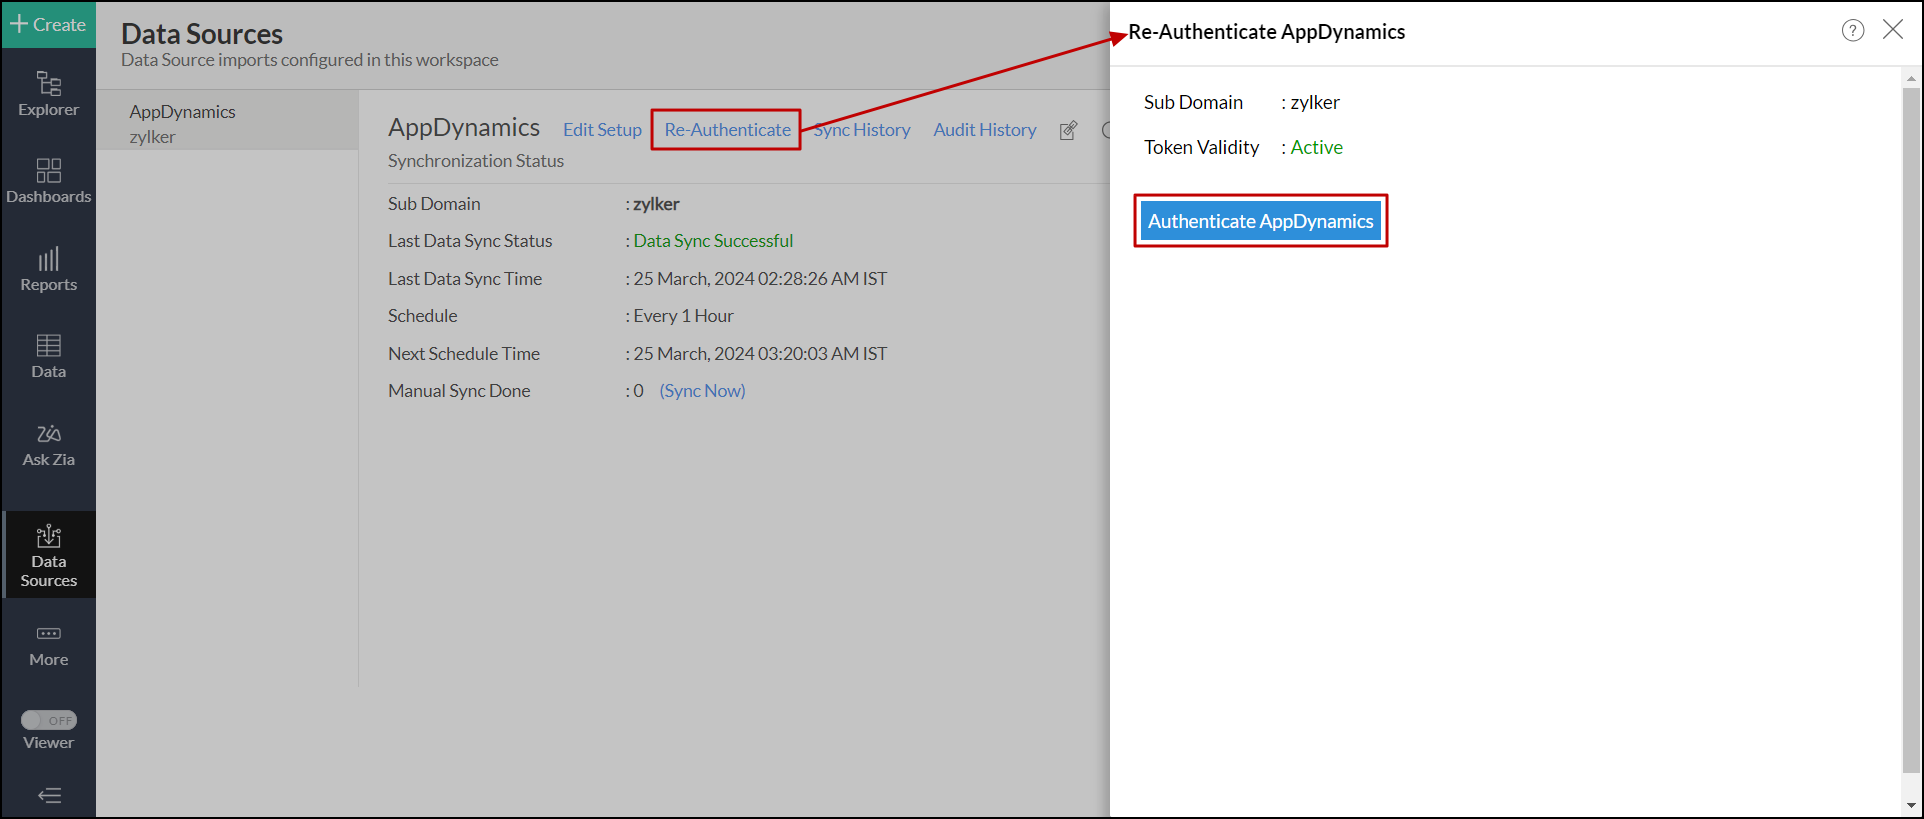Click the Synchronization Status label
The height and width of the screenshot is (819, 1924).
476,161
